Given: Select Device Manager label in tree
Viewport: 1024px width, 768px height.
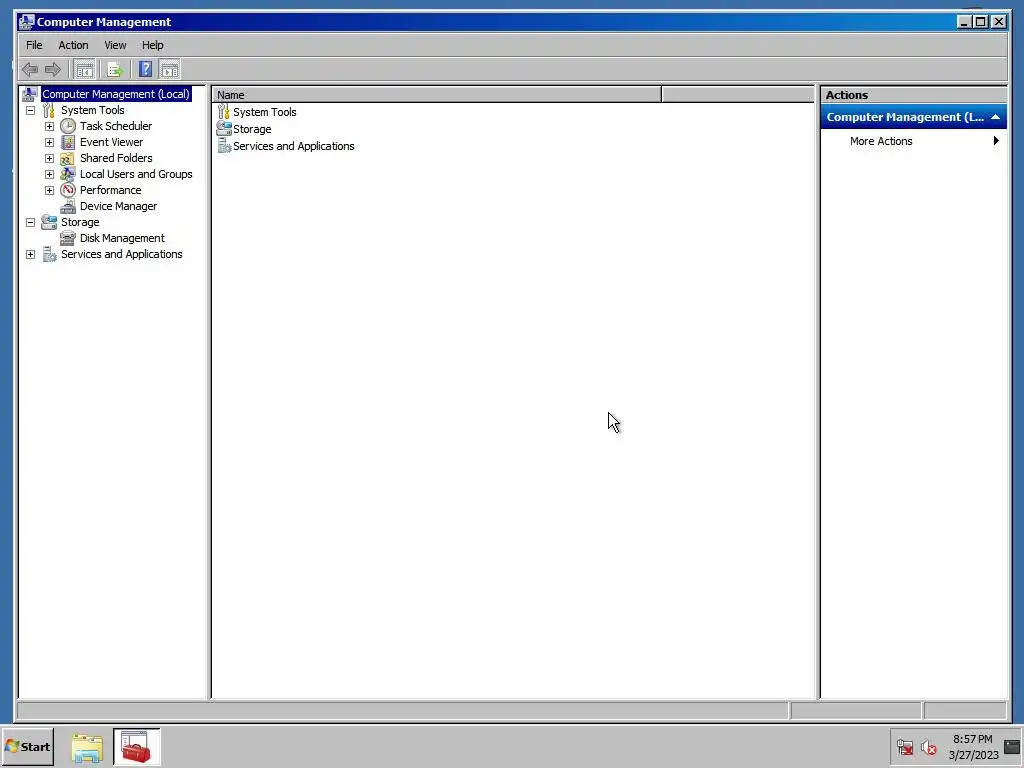Looking at the screenshot, I should (118, 206).
